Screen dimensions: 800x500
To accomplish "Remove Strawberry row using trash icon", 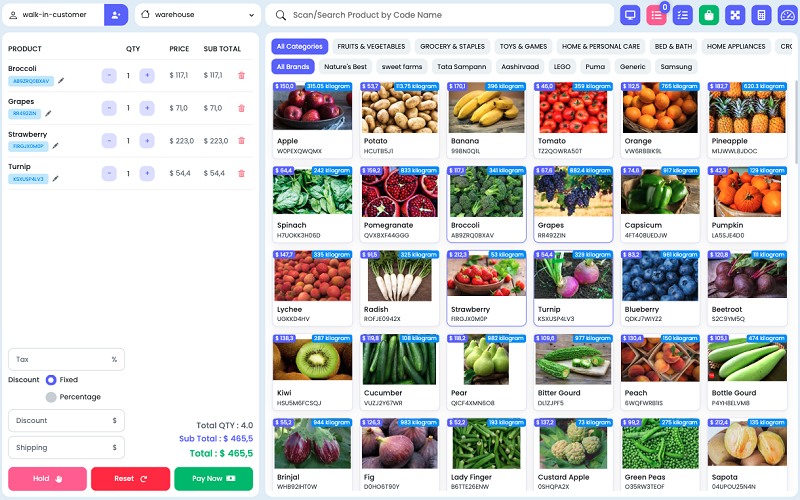I will pos(241,141).
